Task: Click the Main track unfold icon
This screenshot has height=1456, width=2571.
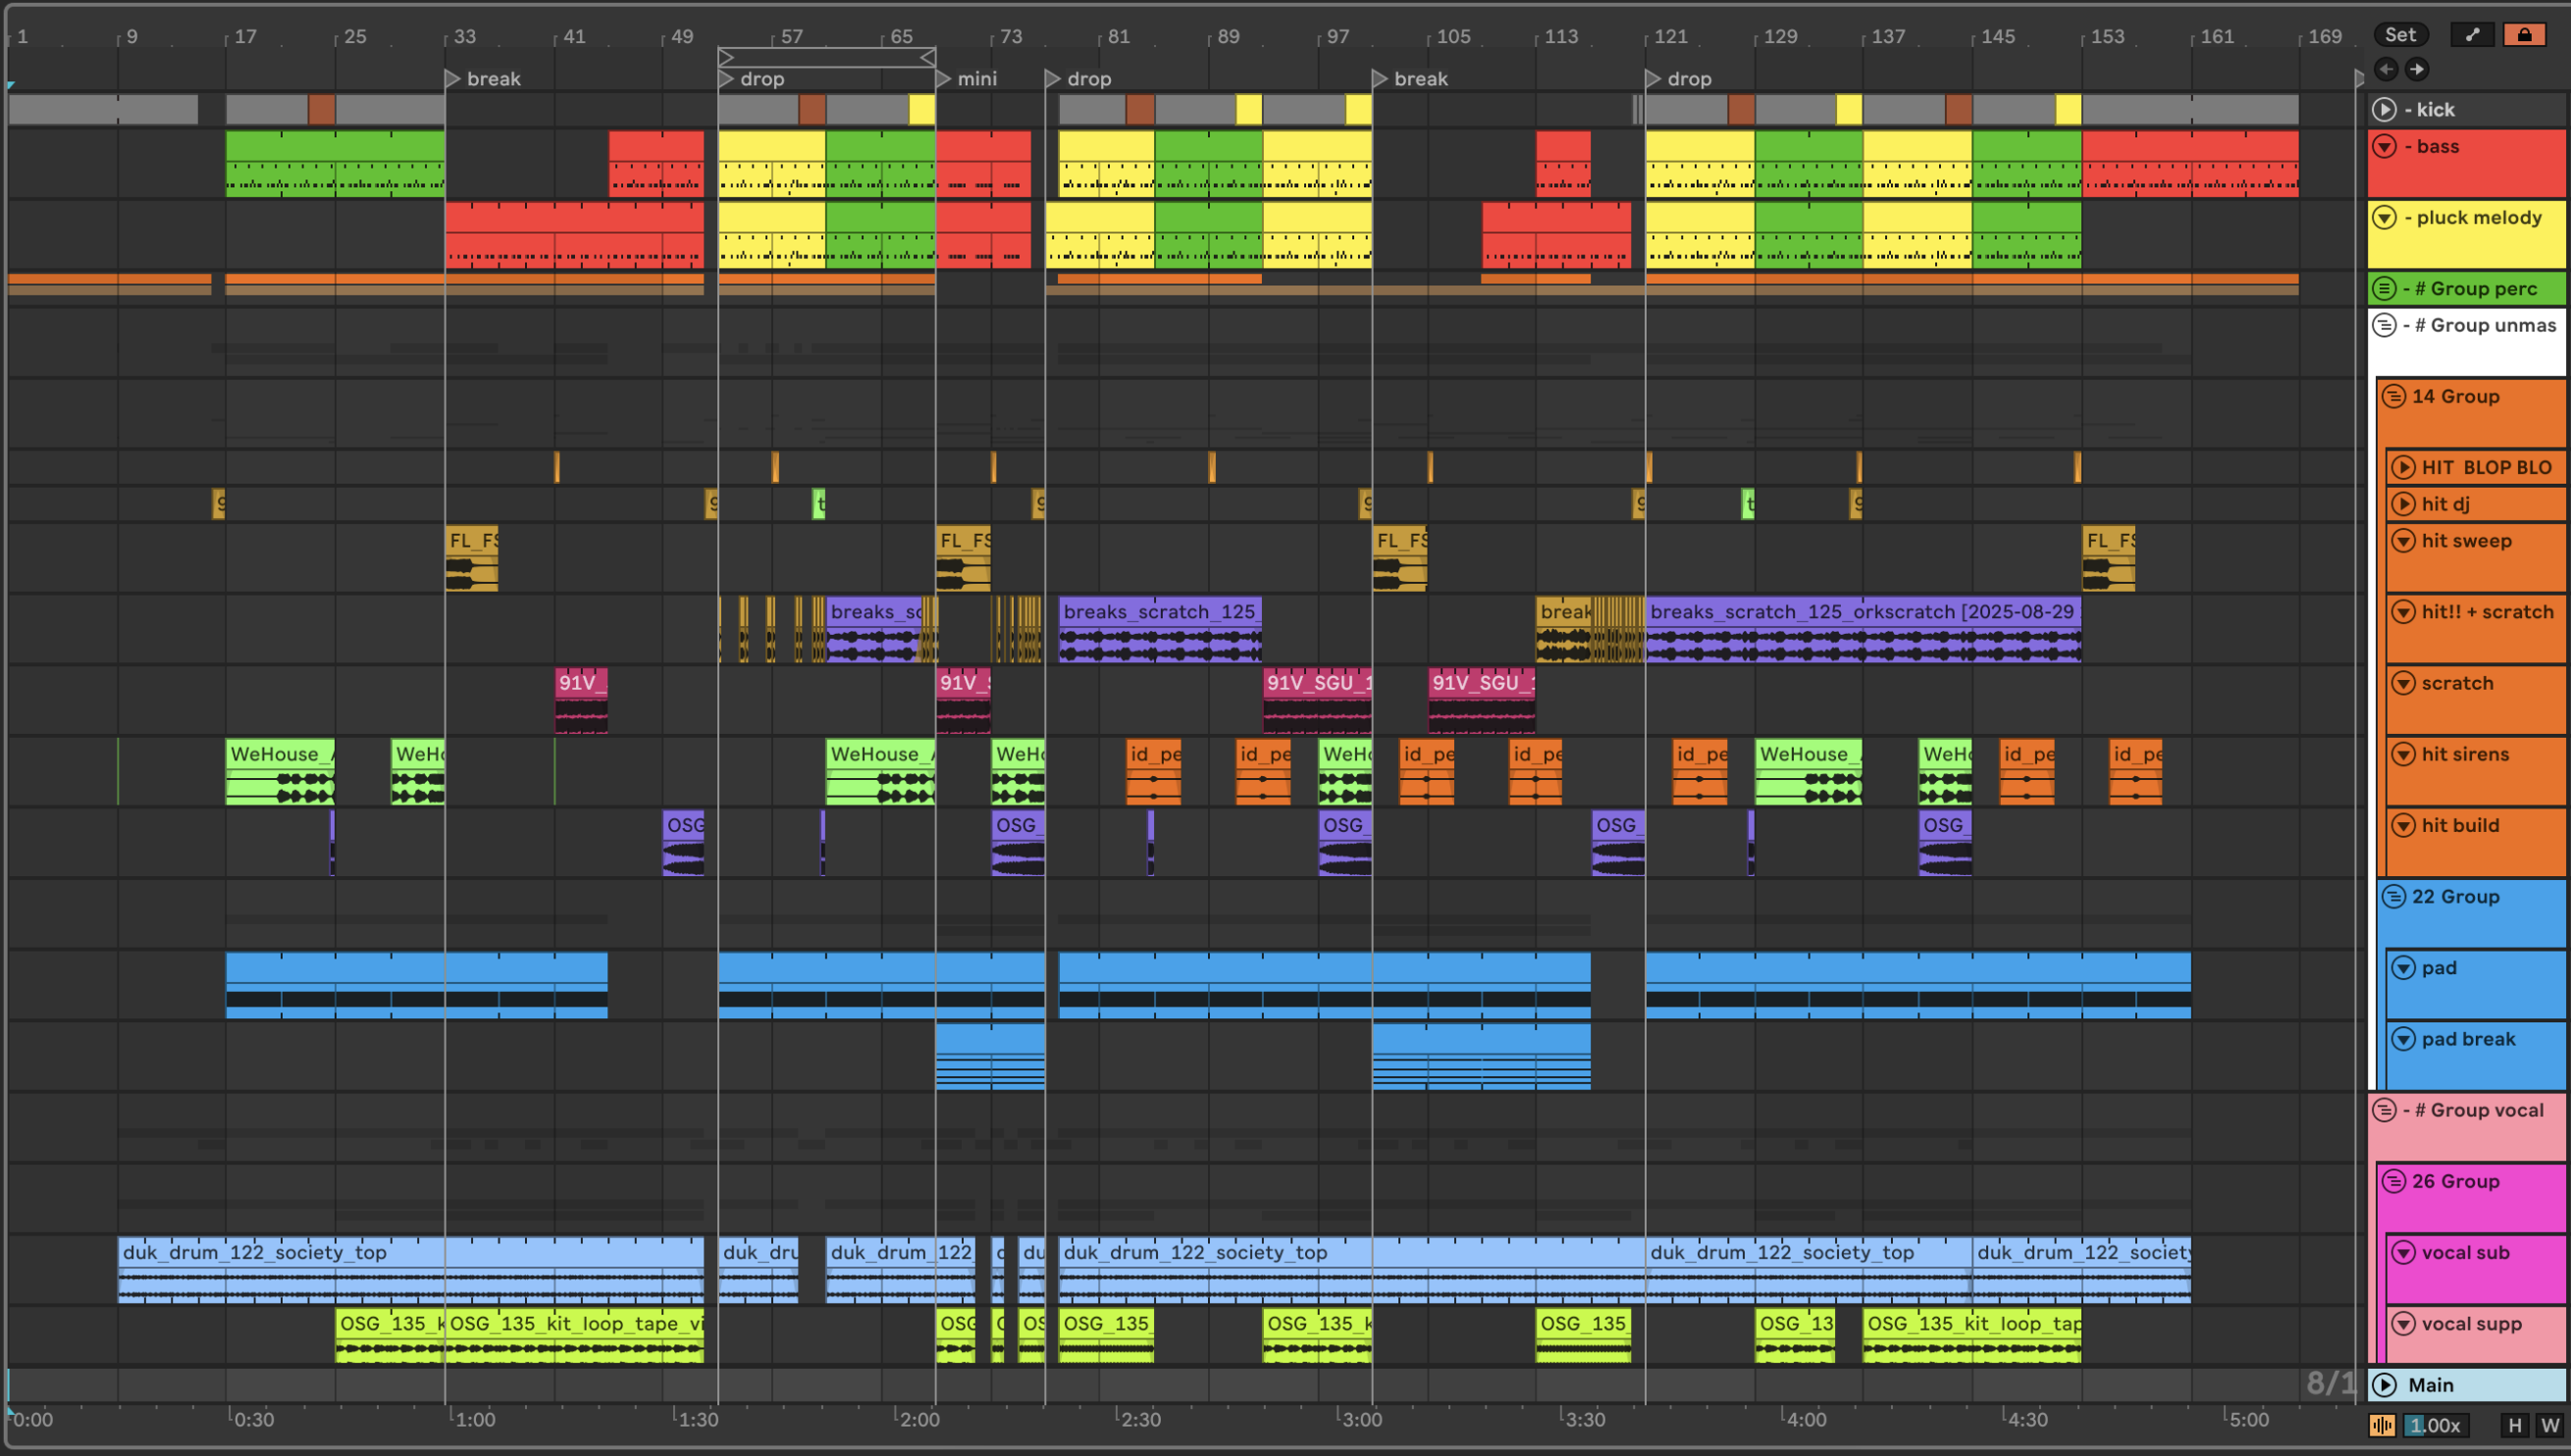Action: 2385,1385
